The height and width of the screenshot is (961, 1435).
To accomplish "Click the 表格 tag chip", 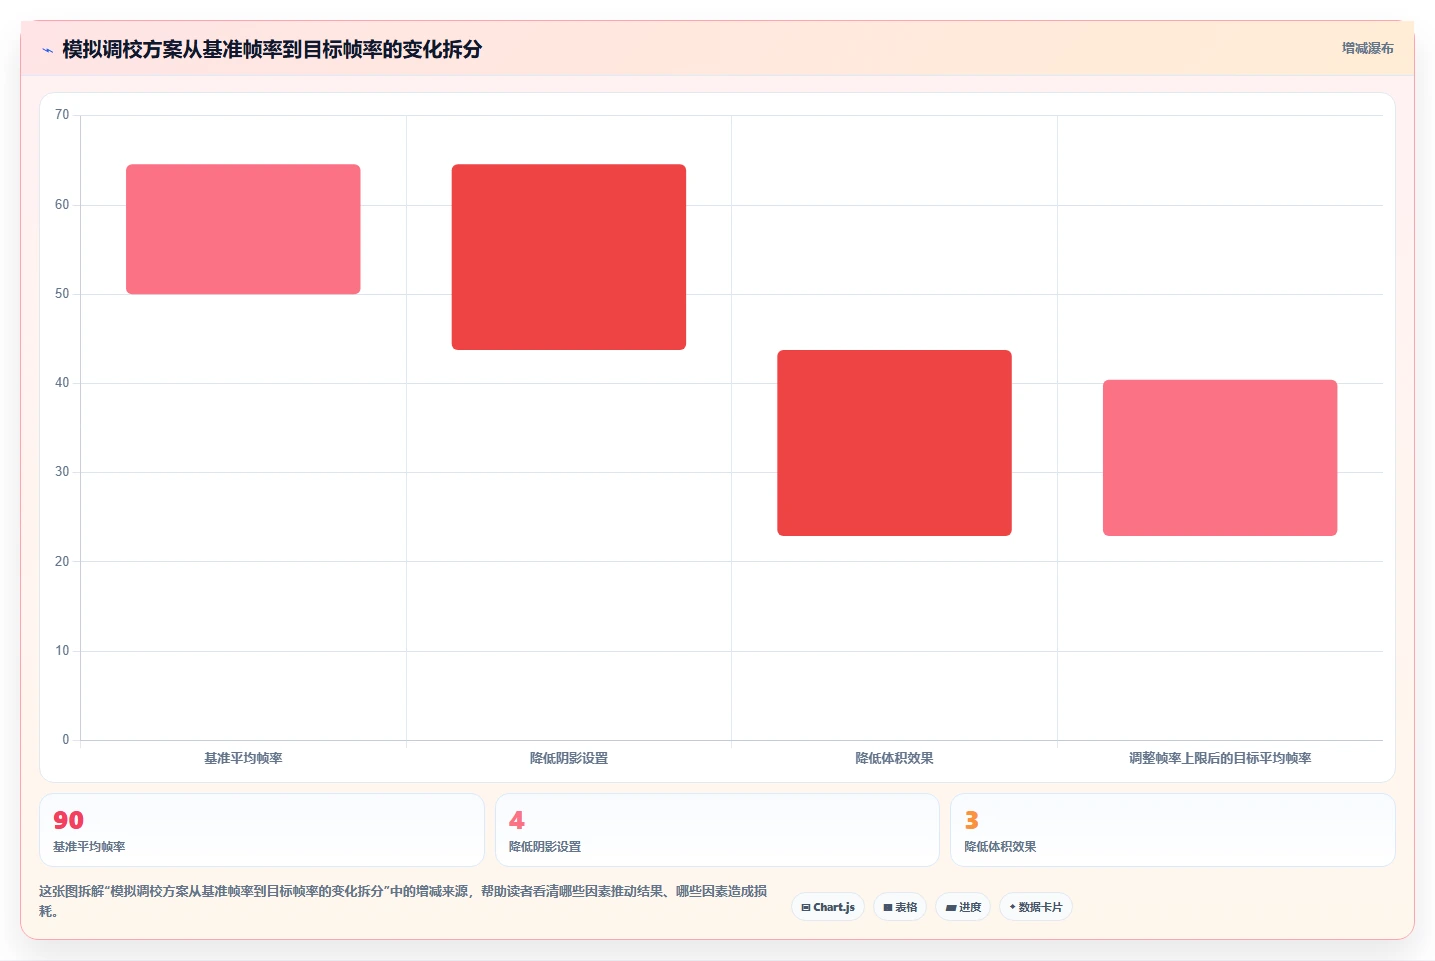I will coord(900,907).
